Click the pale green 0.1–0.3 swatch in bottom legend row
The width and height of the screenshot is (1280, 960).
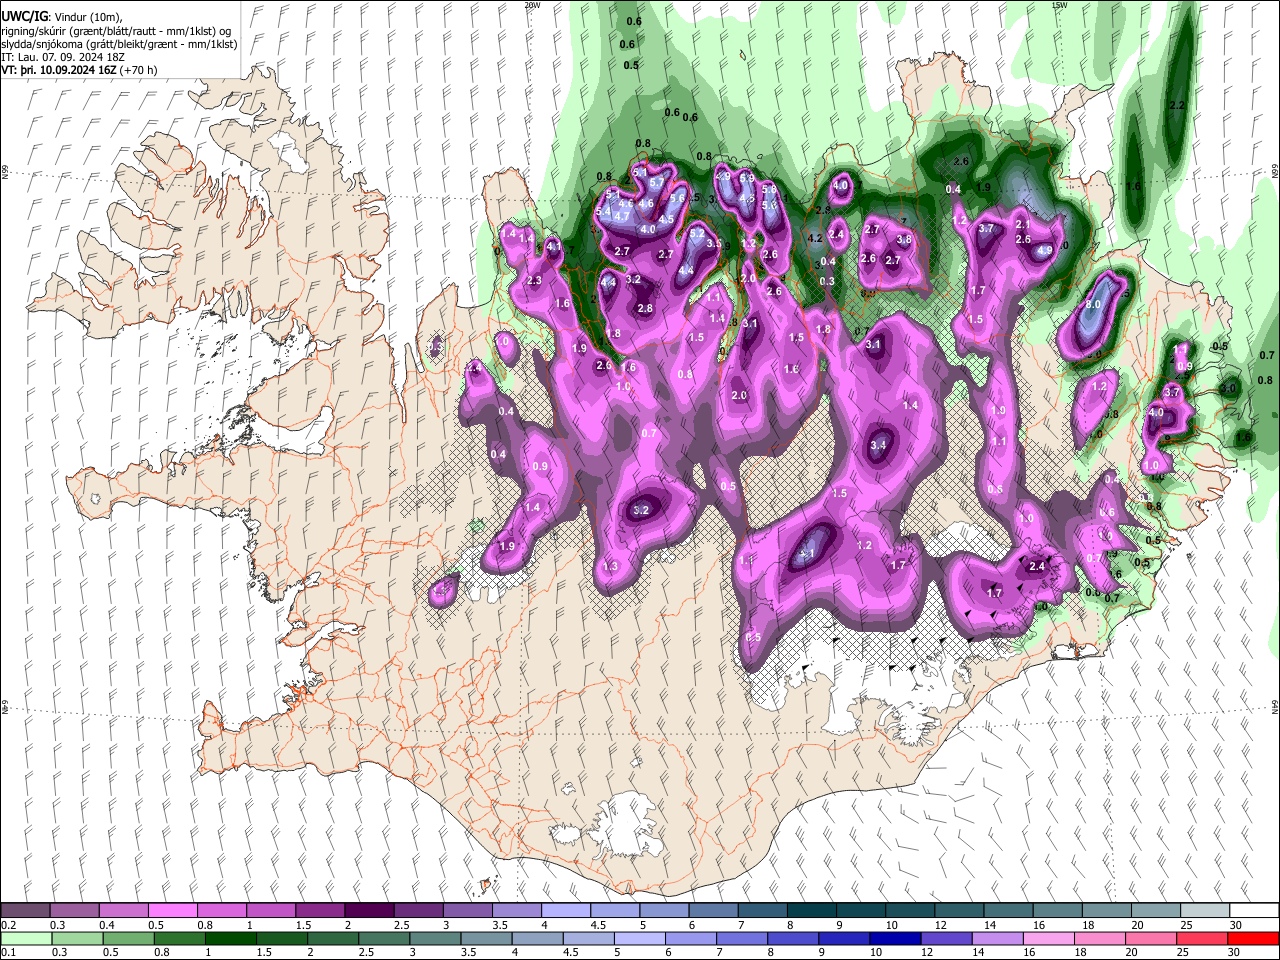tap(25, 939)
